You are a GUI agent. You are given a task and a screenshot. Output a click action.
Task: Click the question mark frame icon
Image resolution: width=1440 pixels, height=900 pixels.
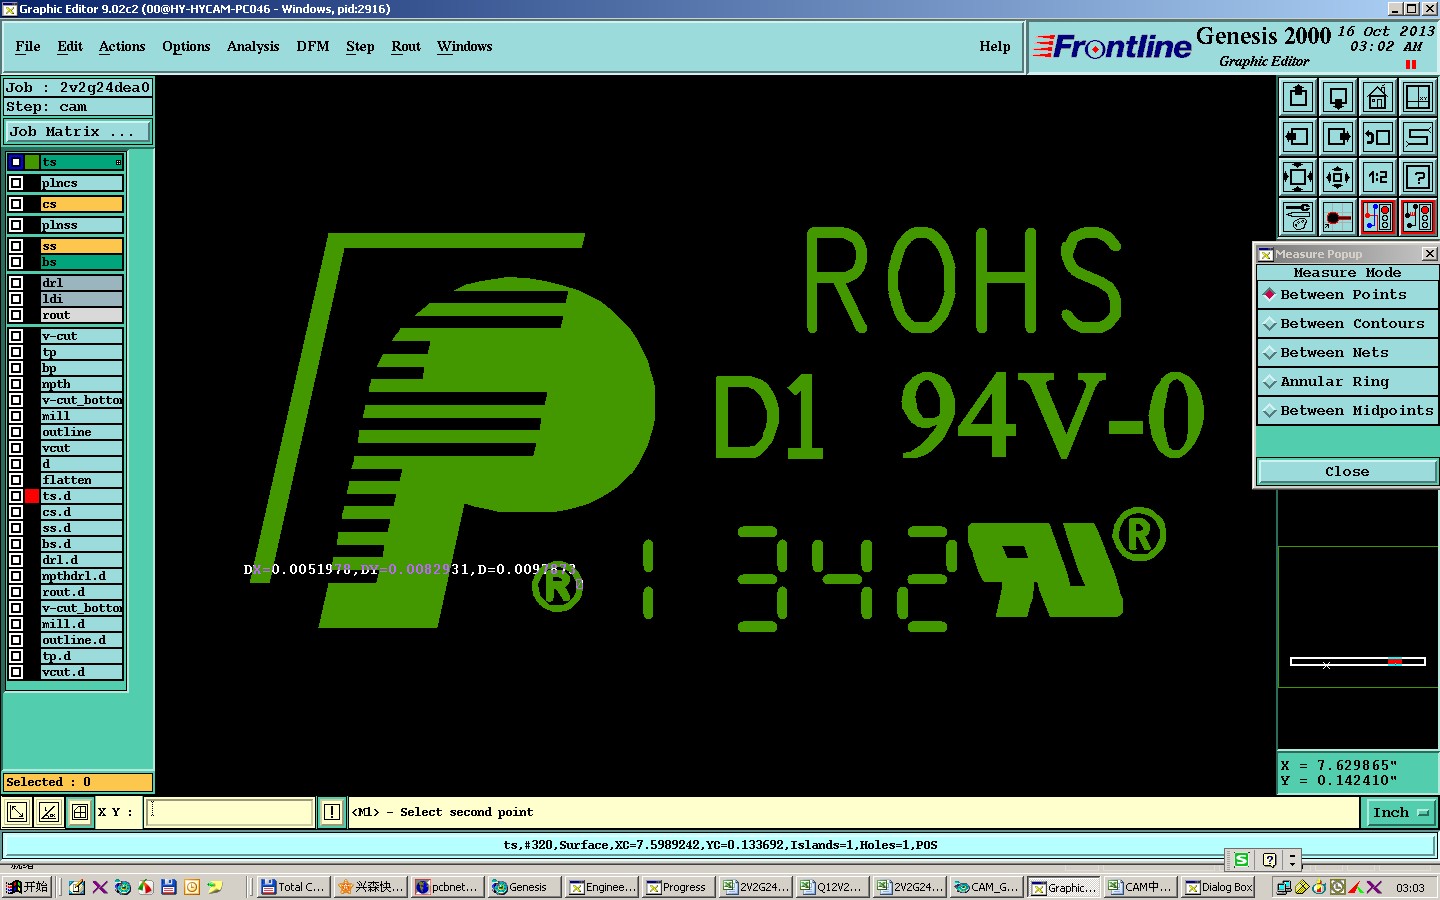point(1418,177)
